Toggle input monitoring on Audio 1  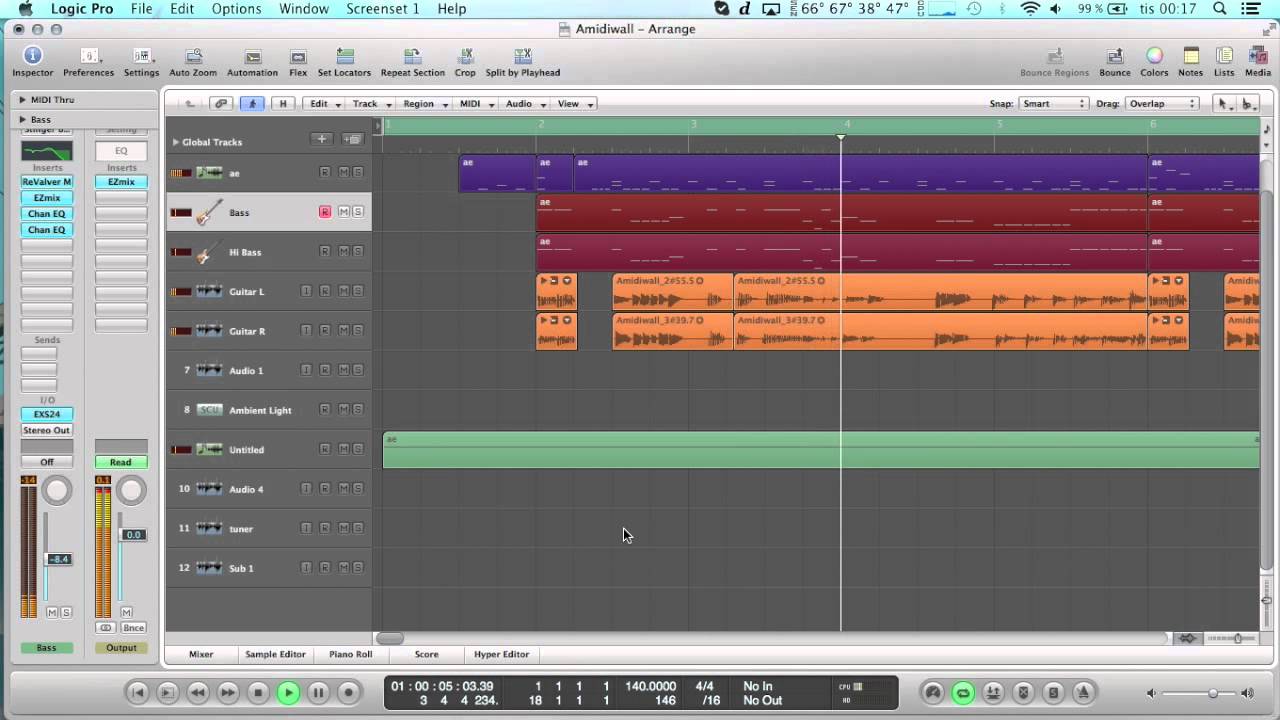[306, 370]
